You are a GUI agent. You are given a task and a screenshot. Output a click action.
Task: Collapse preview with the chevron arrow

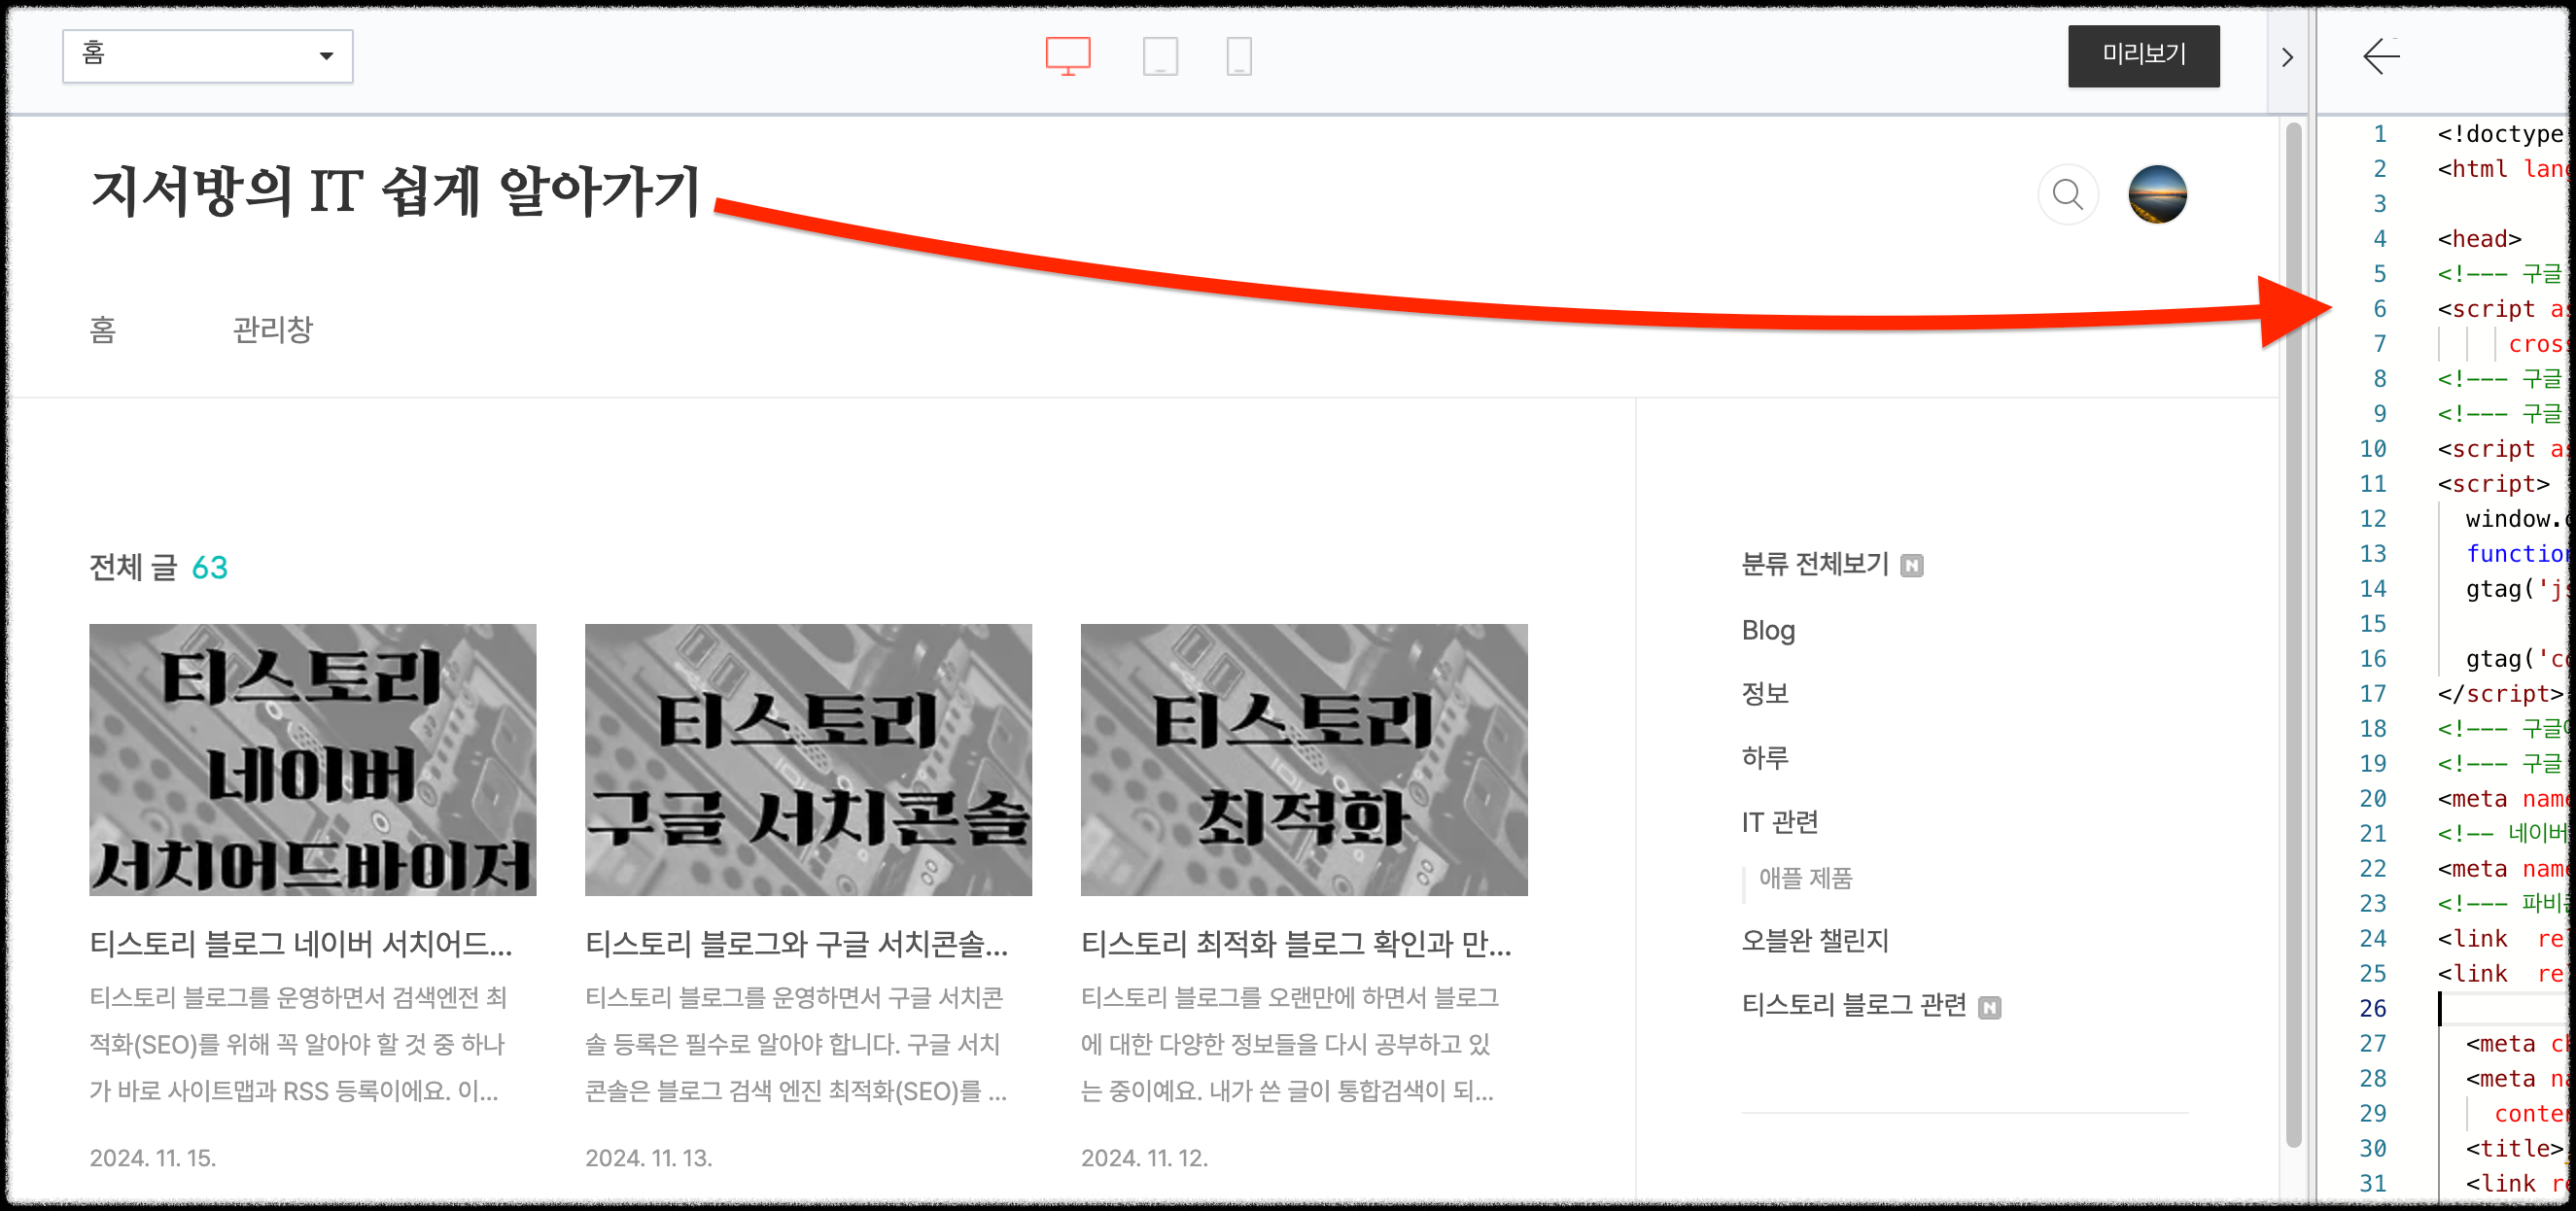pyautogui.click(x=2287, y=58)
